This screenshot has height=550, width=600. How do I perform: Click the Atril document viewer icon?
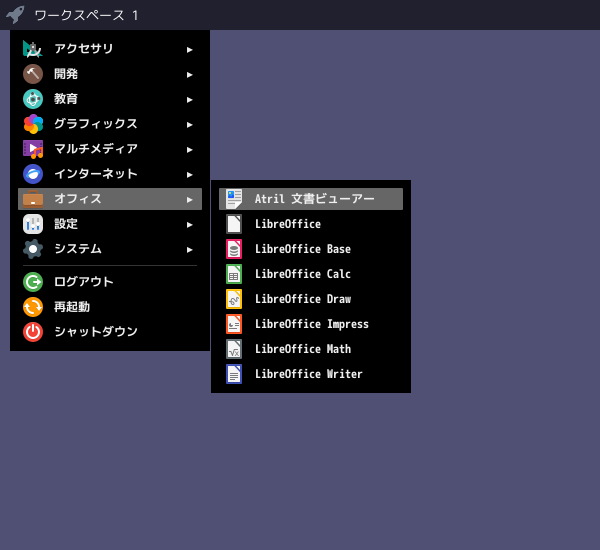(234, 199)
